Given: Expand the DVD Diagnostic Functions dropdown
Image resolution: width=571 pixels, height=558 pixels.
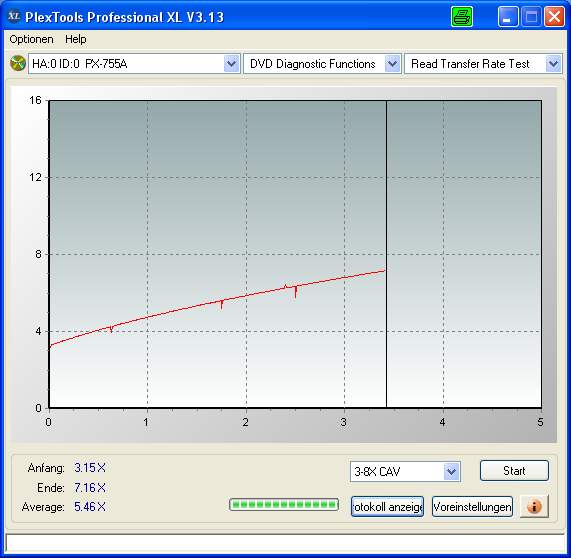Looking at the screenshot, I should tap(393, 64).
